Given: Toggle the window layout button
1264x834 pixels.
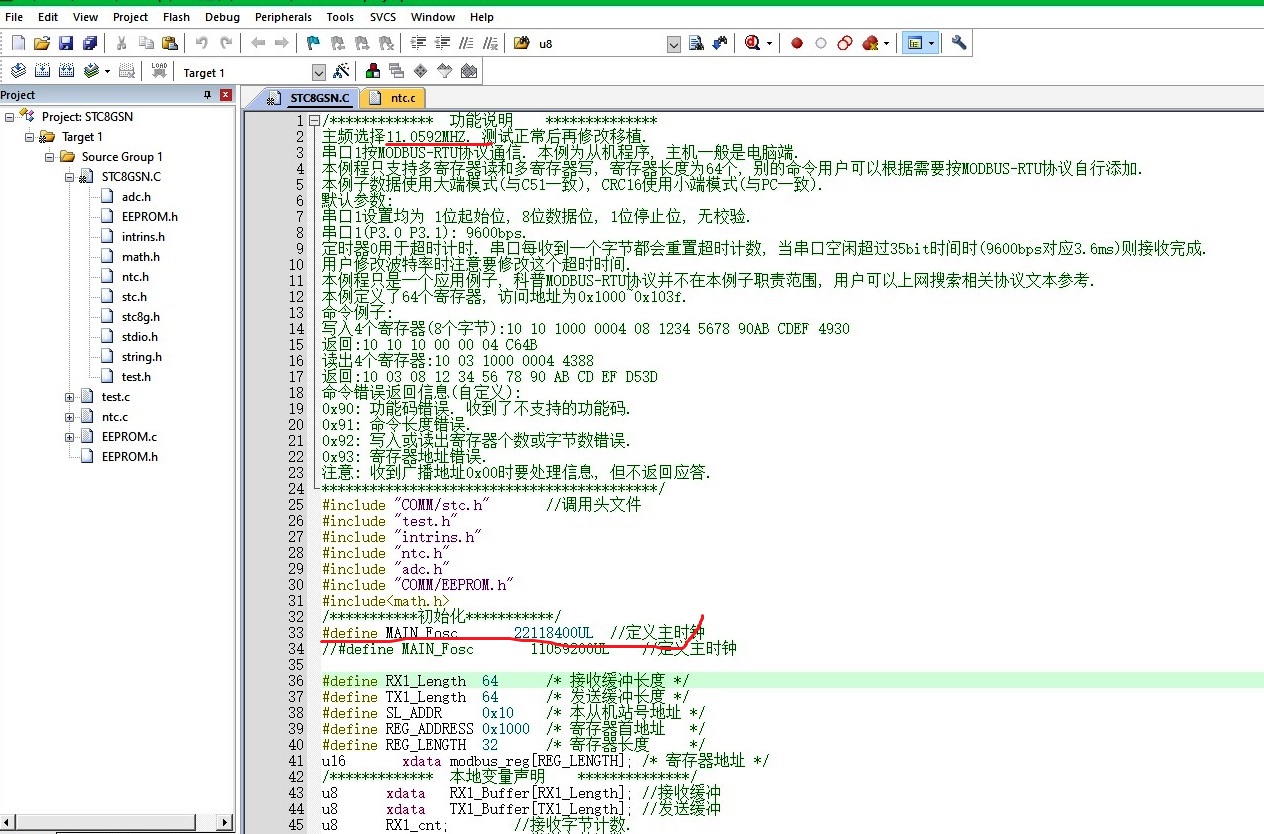Looking at the screenshot, I should point(913,43).
